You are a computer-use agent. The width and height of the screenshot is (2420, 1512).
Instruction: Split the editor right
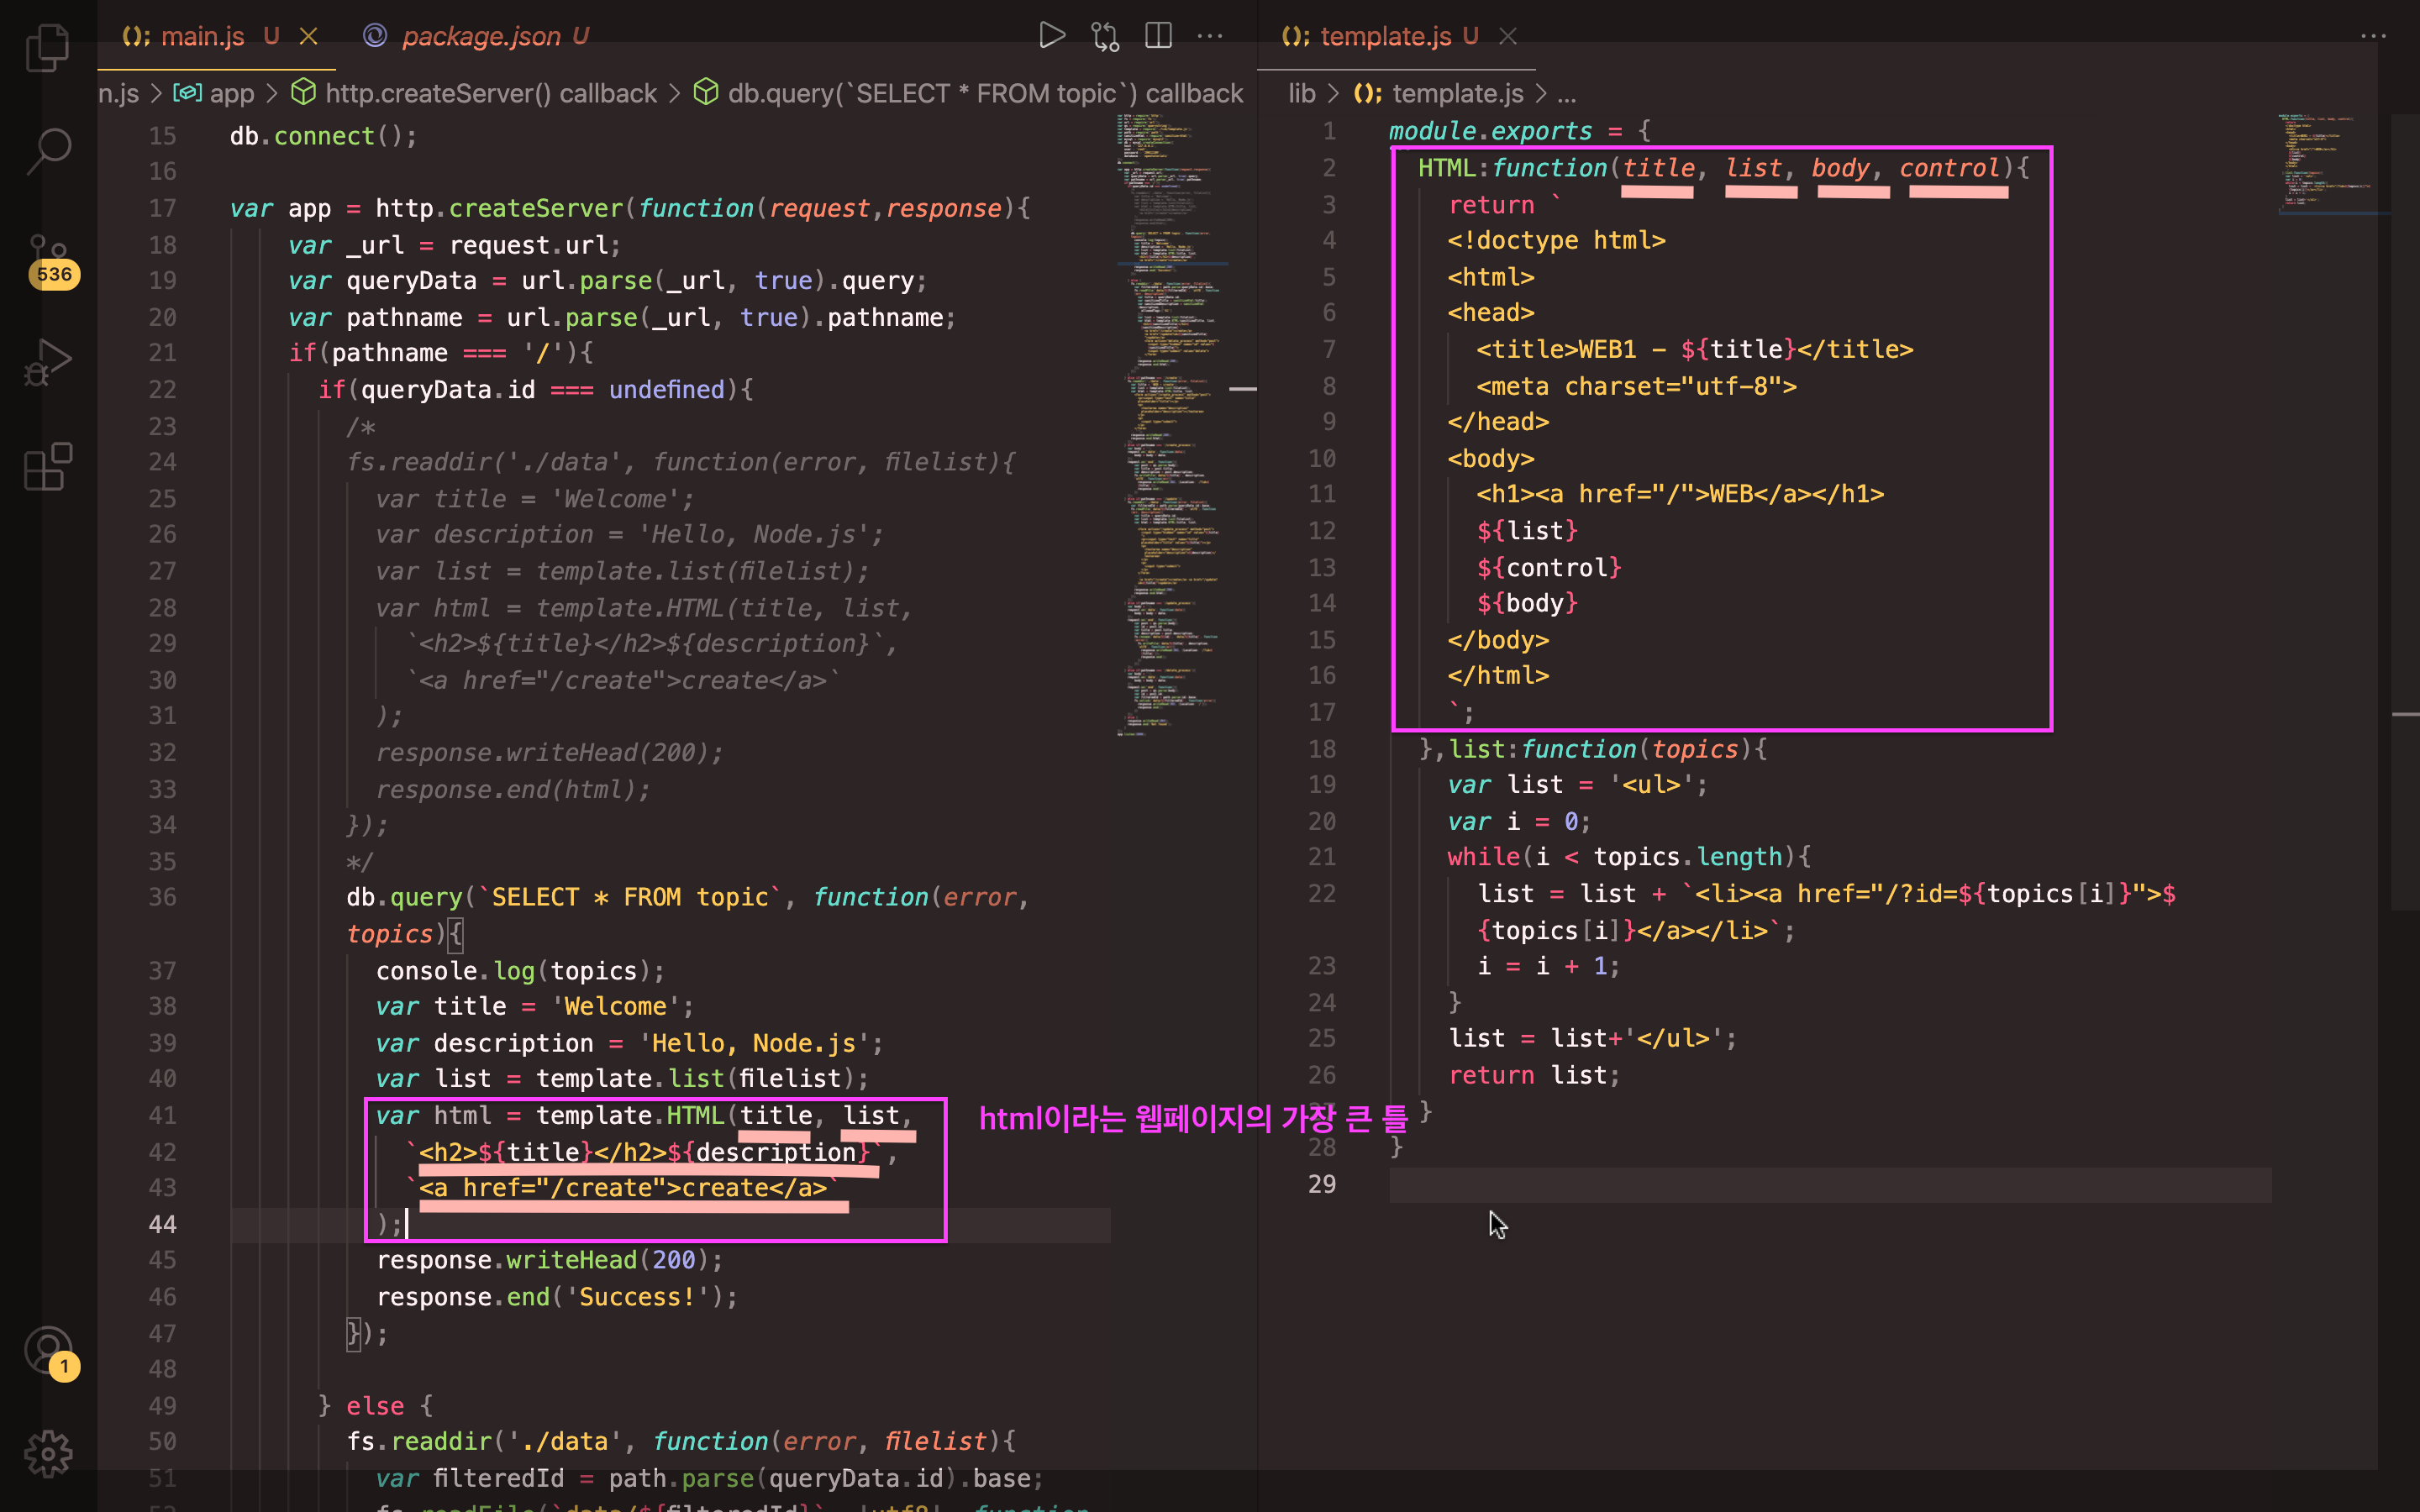pyautogui.click(x=1158, y=36)
